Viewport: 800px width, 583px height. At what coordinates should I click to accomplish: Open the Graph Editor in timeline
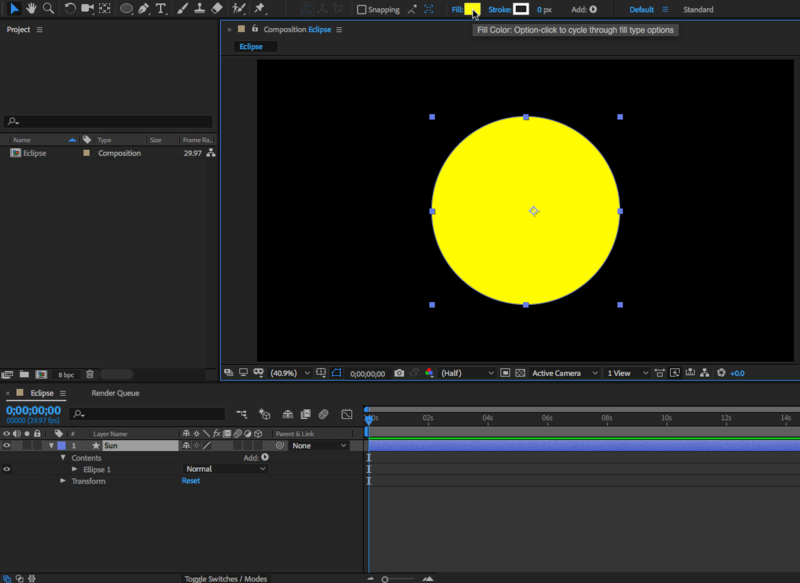(x=347, y=414)
